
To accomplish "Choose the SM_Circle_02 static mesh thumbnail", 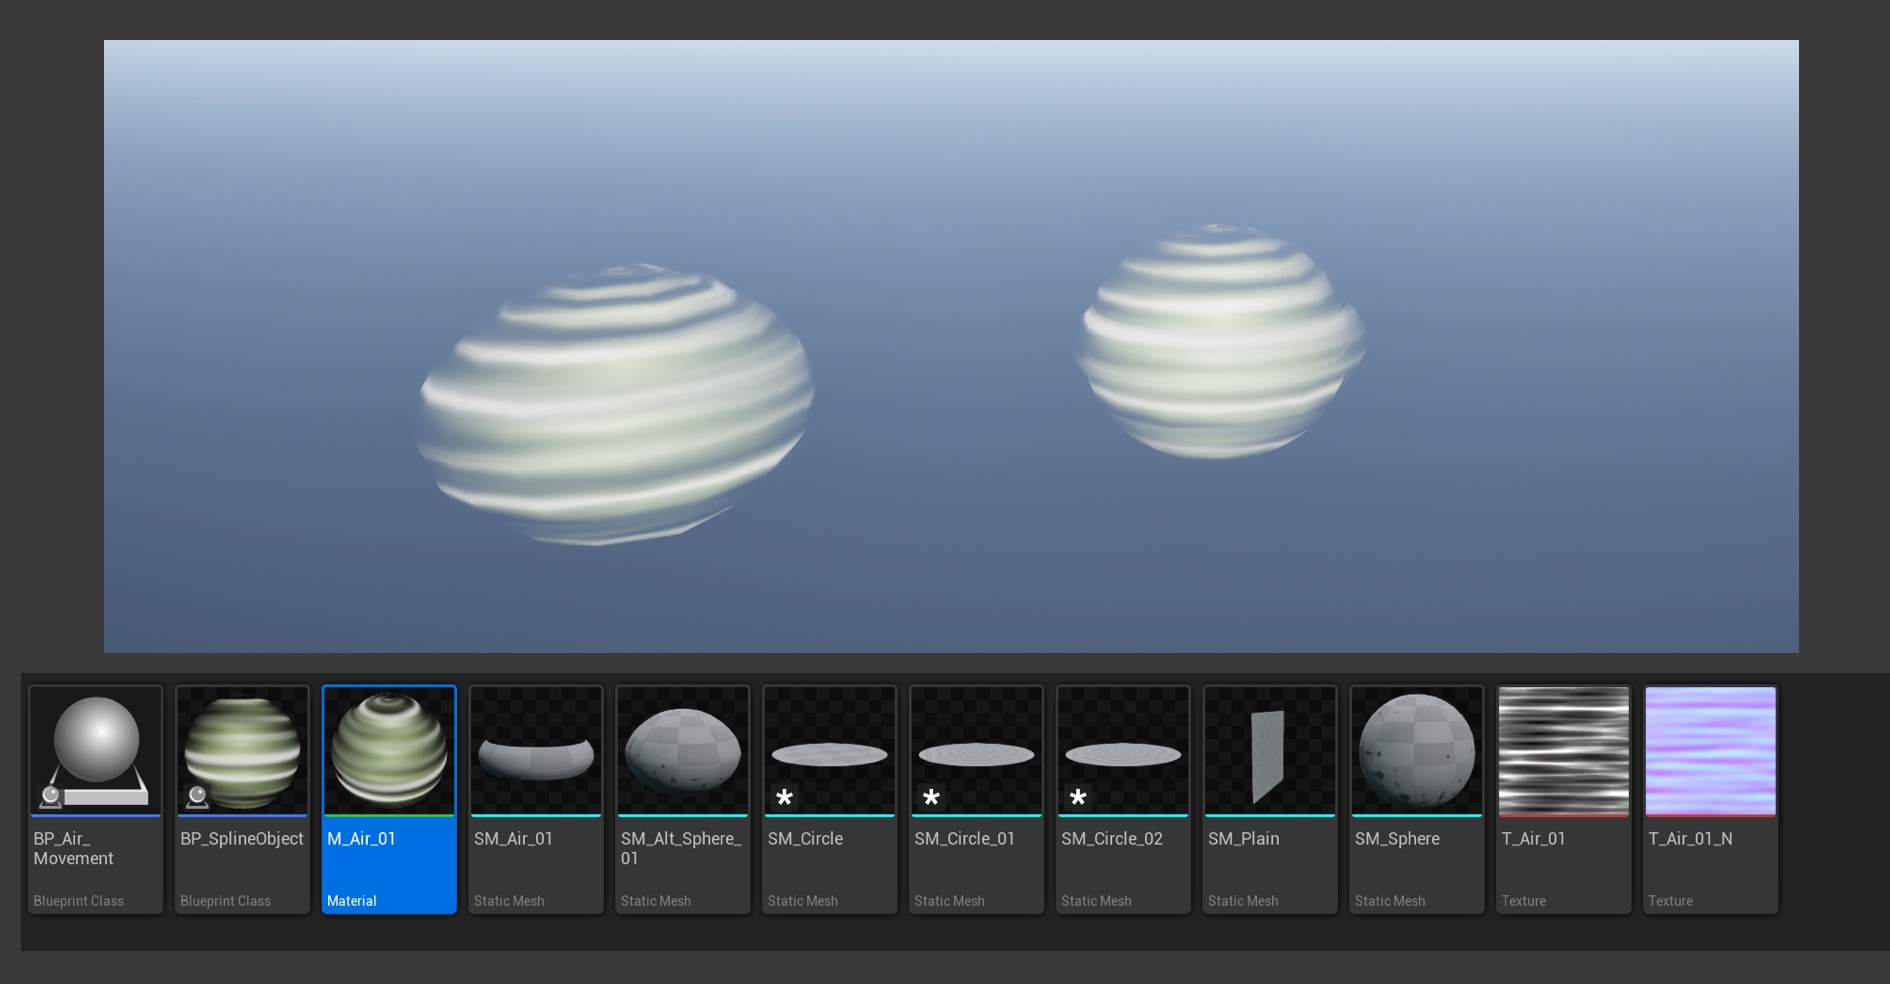I will 1123,750.
